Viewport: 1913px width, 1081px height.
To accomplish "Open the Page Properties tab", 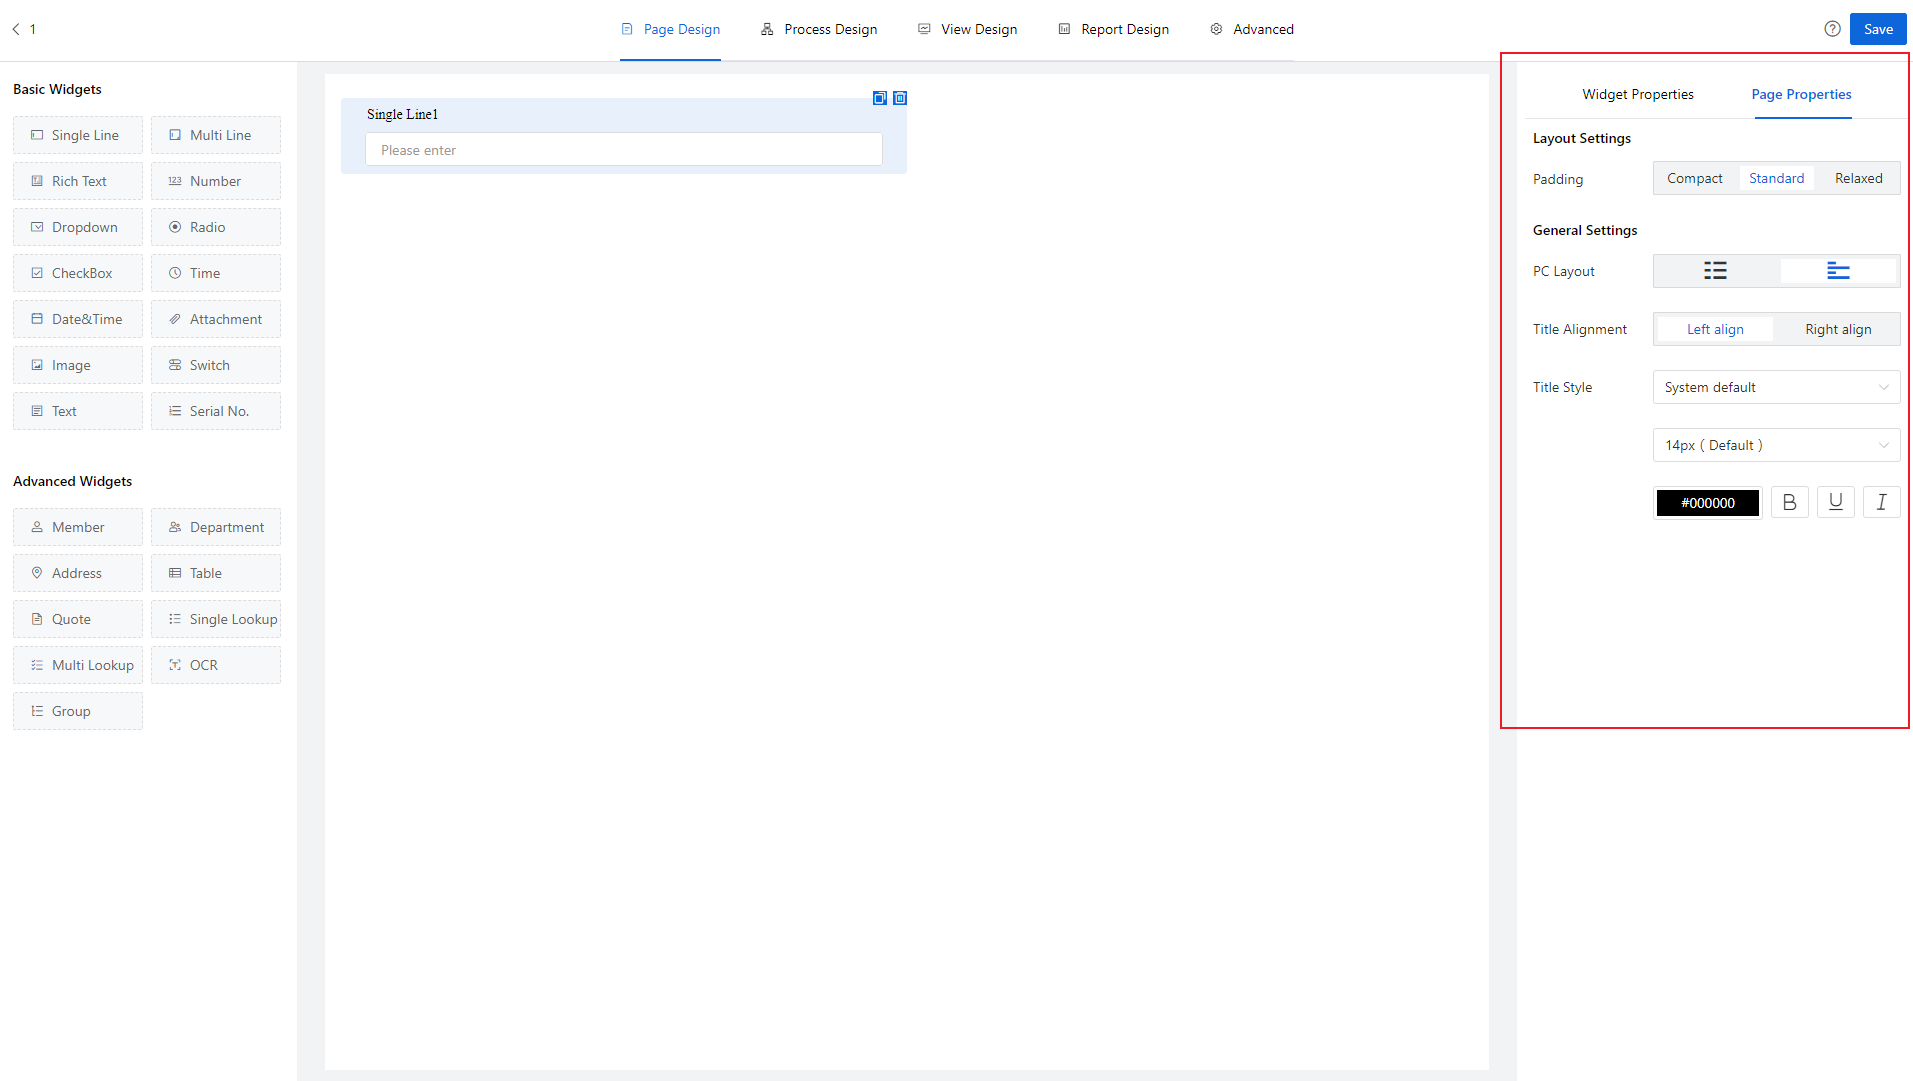I will coord(1801,94).
